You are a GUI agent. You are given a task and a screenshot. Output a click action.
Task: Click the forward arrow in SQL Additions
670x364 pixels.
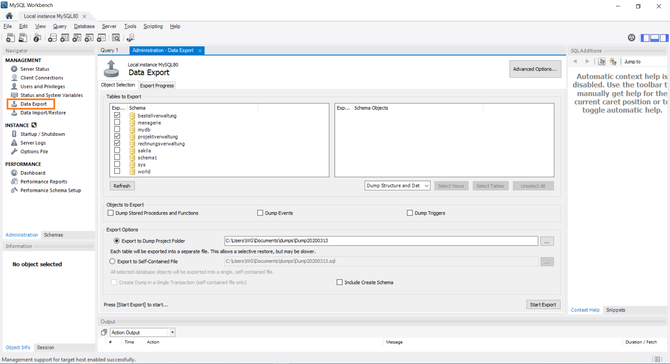pos(587,62)
